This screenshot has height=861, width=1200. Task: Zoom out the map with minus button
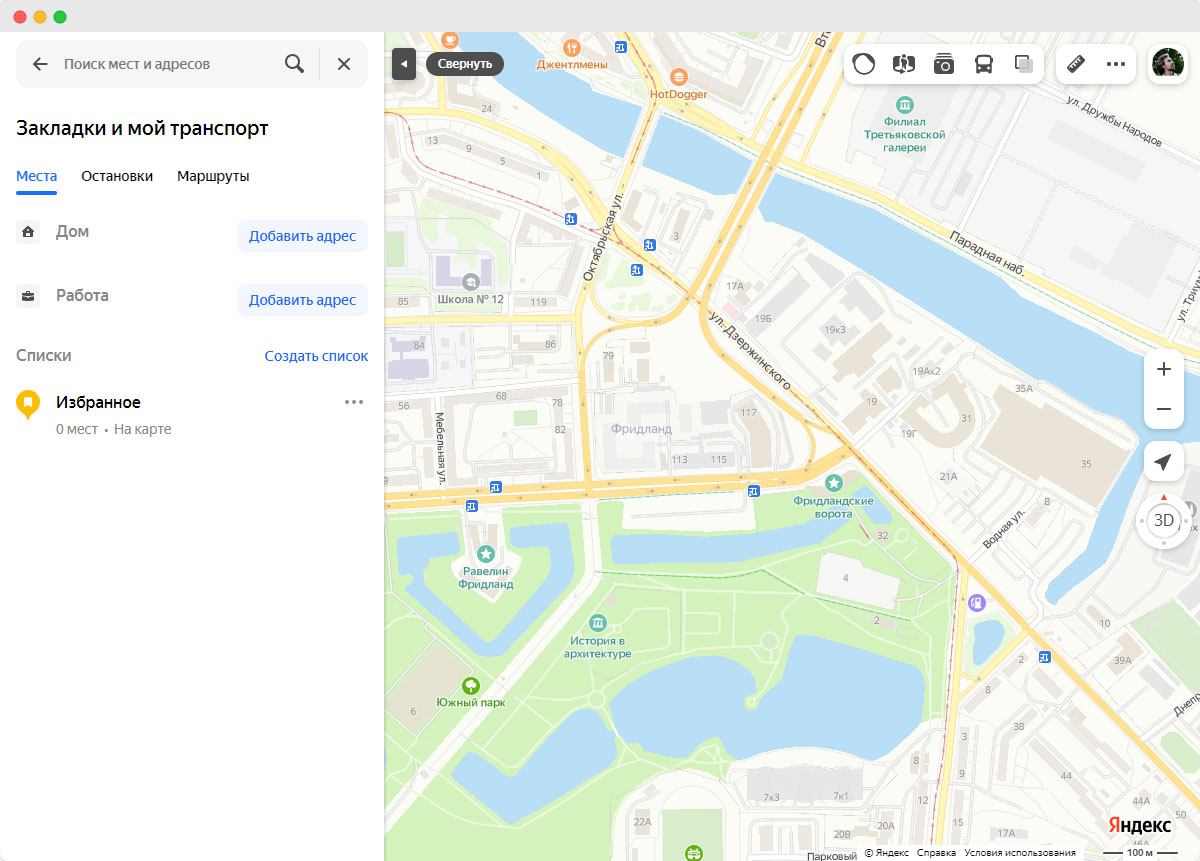(x=1163, y=409)
